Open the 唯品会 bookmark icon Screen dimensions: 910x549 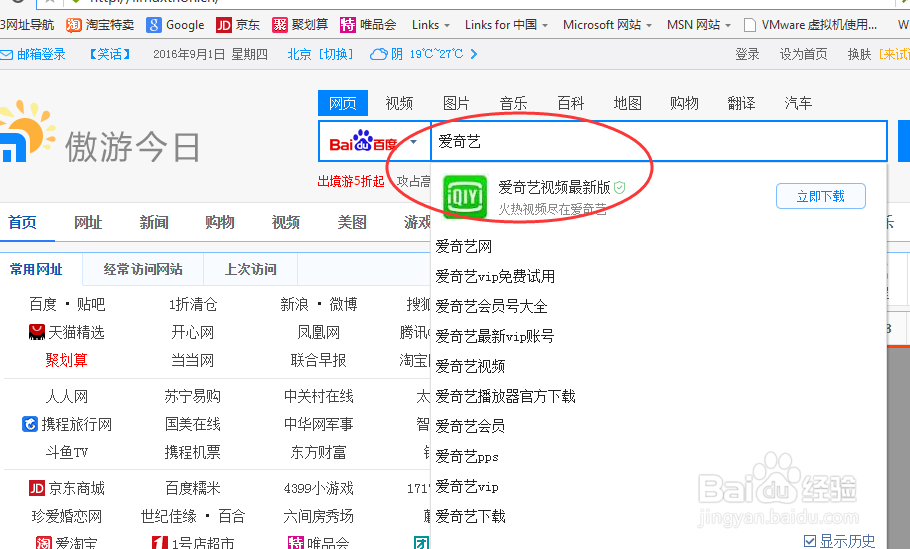[x=348, y=25]
